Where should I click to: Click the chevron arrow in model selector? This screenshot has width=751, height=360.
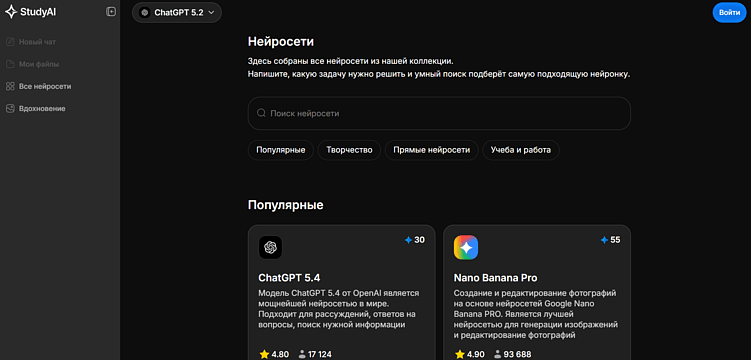click(x=211, y=13)
